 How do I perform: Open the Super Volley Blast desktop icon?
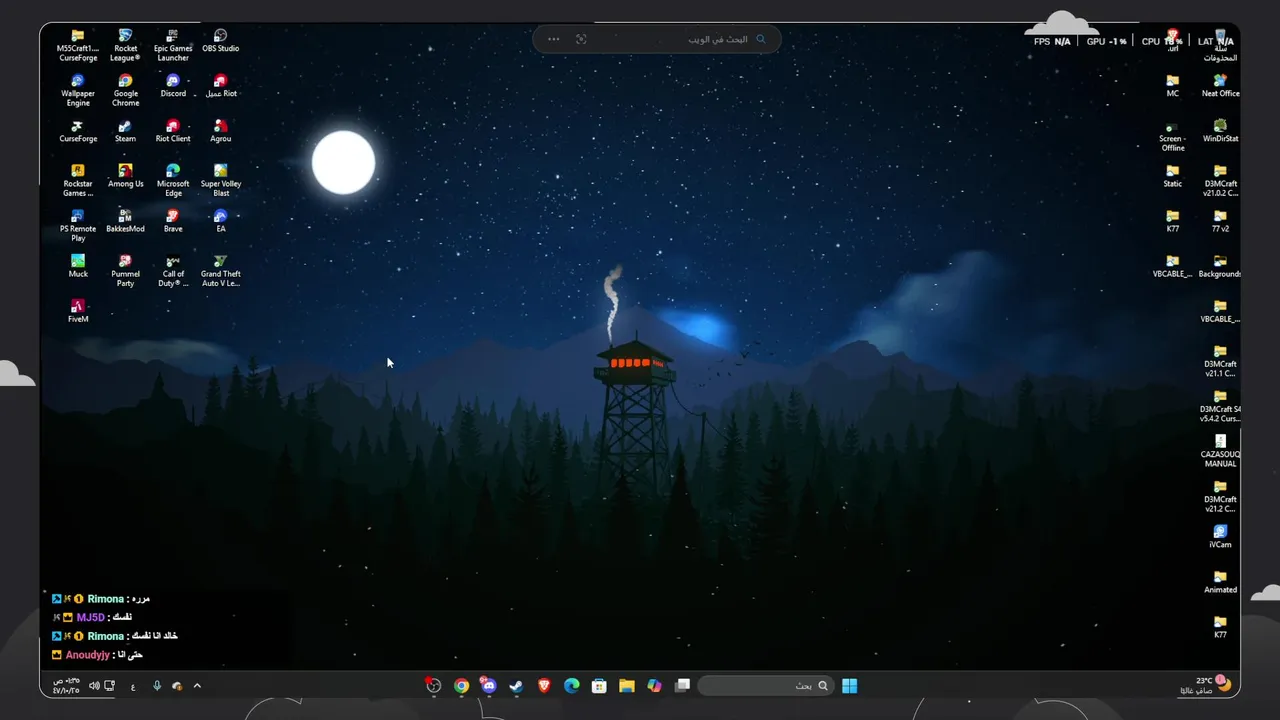[221, 180]
